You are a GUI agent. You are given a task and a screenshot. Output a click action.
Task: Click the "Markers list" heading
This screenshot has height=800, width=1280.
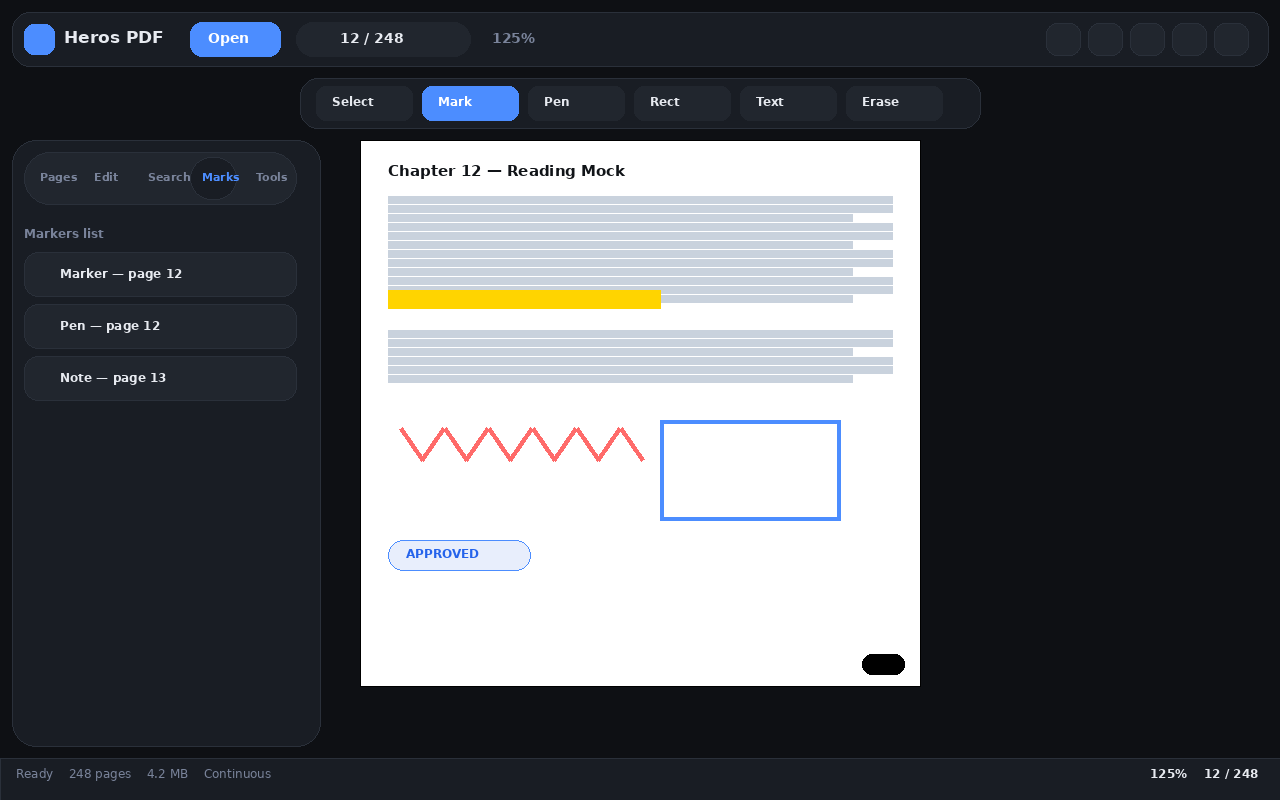pos(64,234)
